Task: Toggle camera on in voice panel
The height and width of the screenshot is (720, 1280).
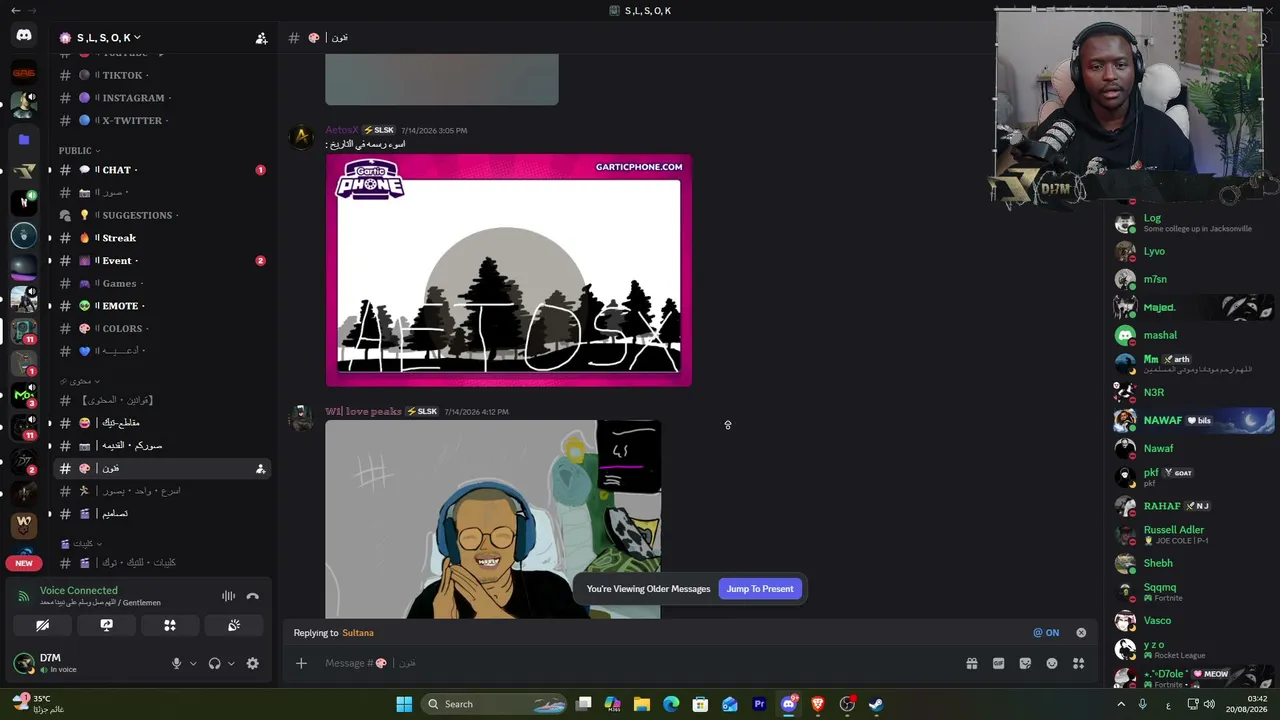Action: tap(42, 625)
